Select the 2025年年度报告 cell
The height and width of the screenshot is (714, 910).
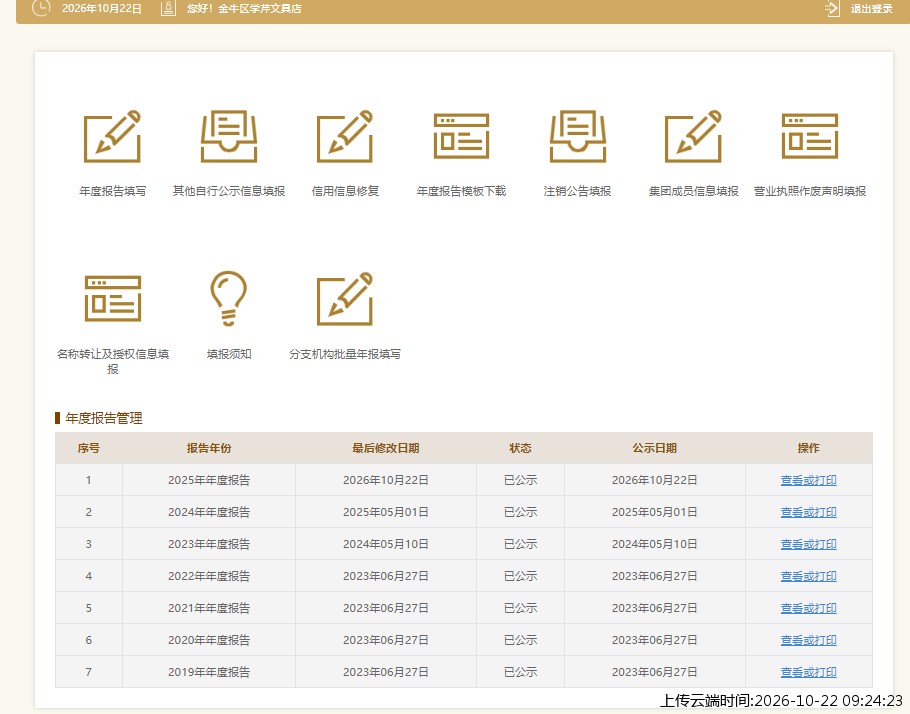click(209, 480)
